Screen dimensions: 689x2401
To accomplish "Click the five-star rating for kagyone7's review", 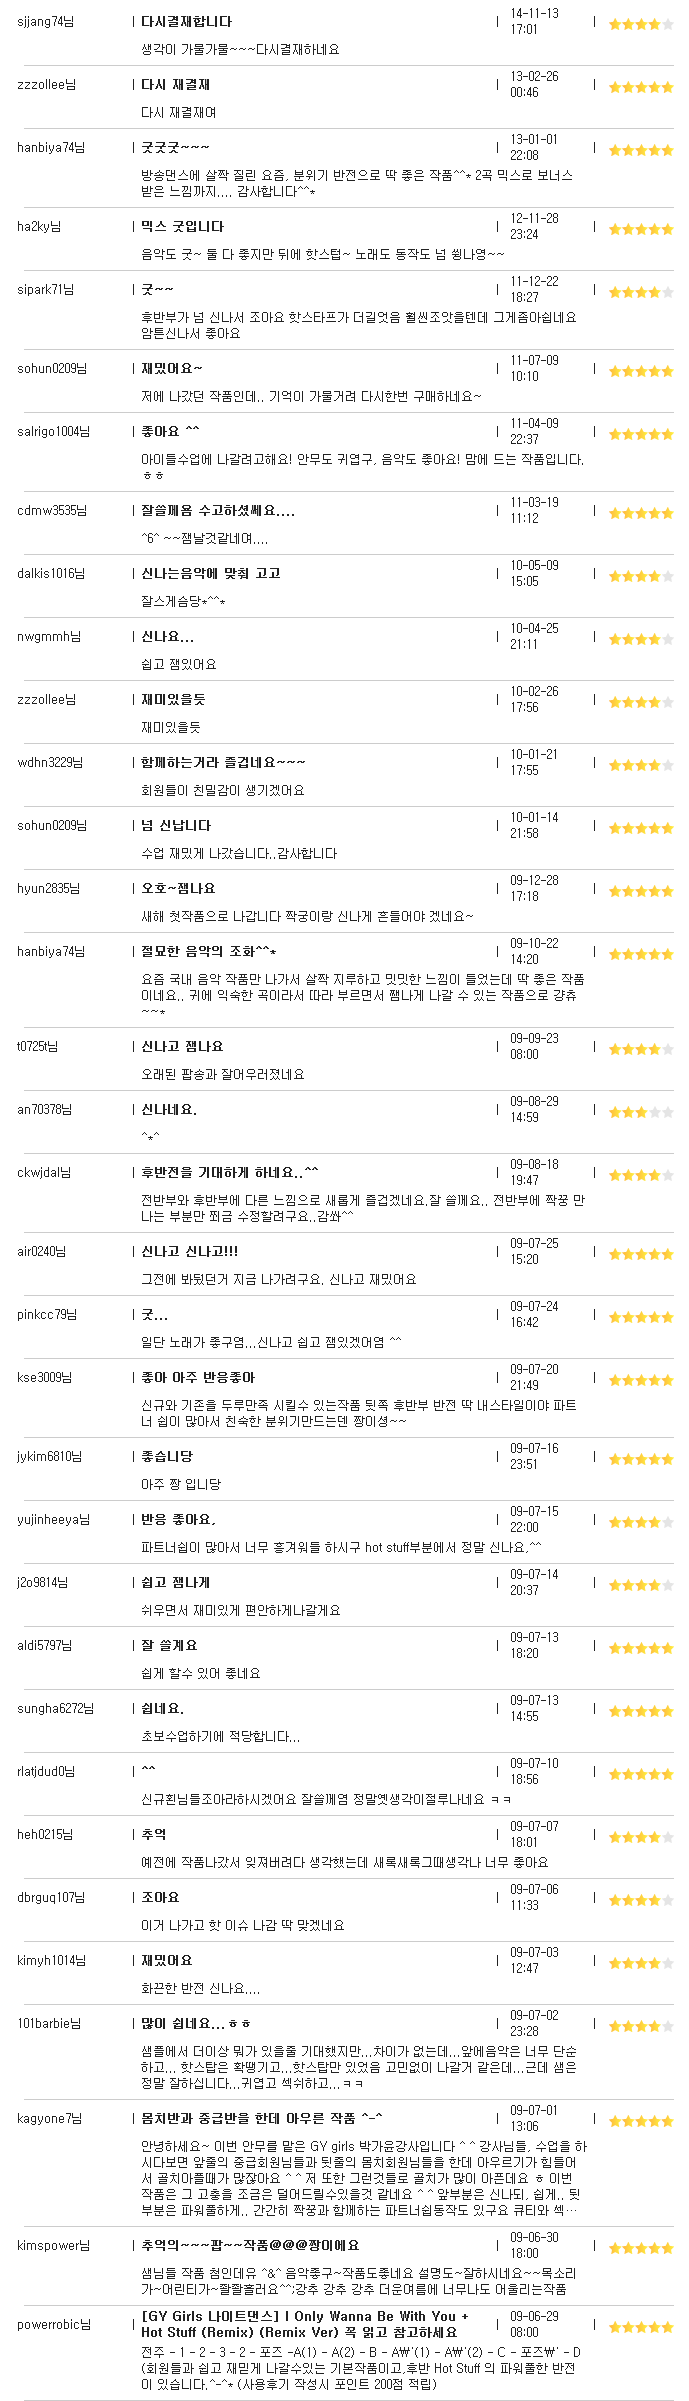I will [x=641, y=2121].
